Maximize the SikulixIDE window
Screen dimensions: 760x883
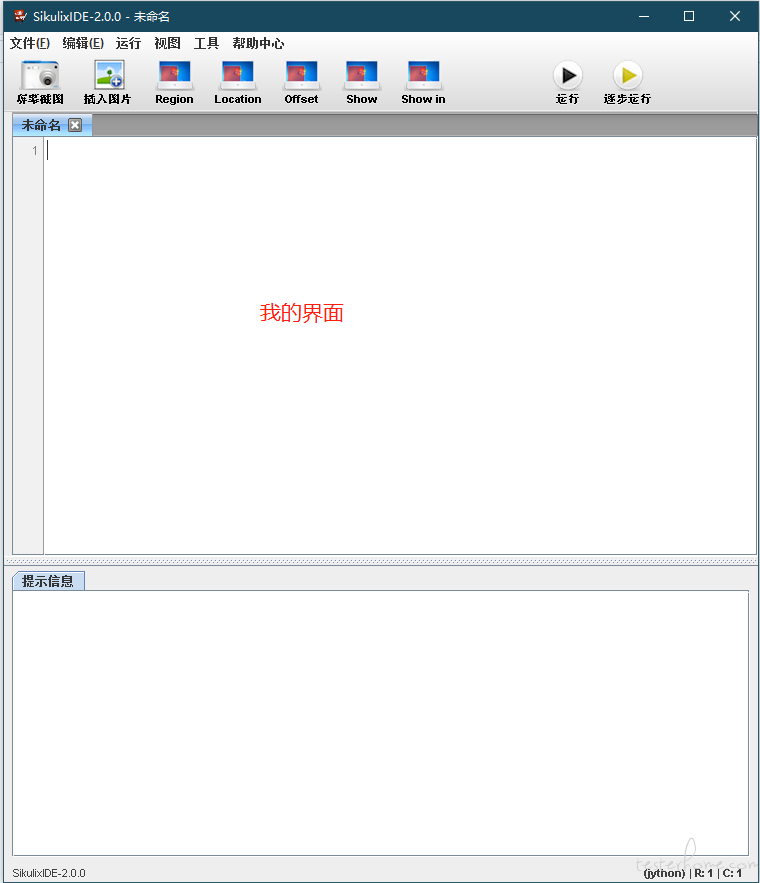pos(689,16)
